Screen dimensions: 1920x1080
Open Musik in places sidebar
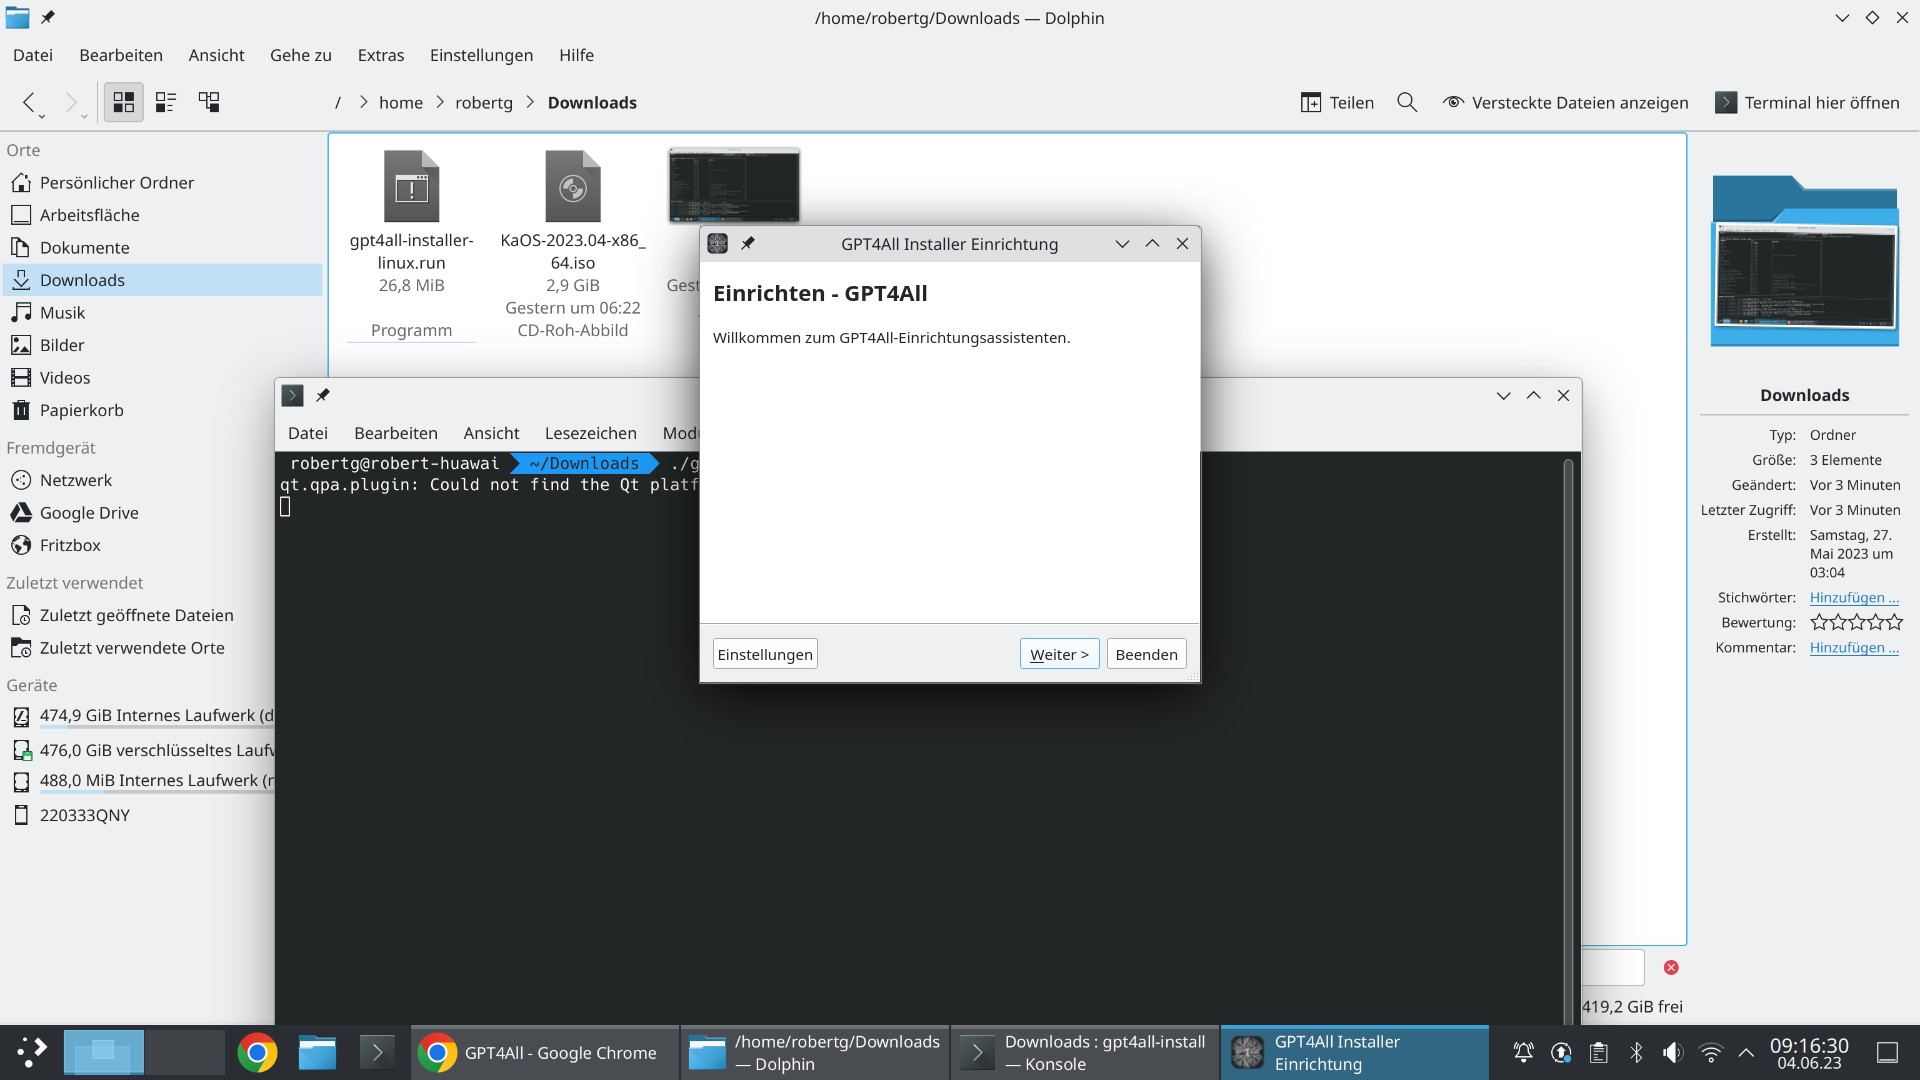tap(163, 312)
